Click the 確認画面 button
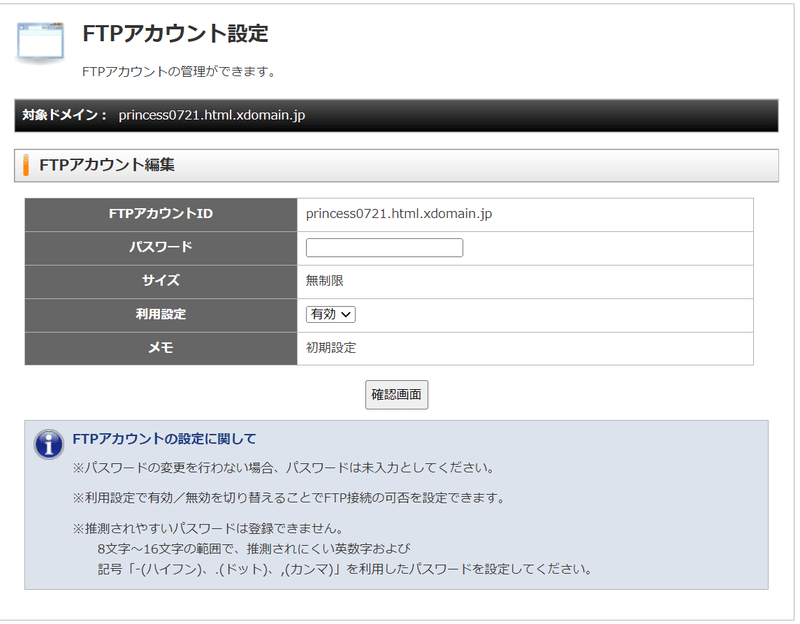Viewport: 800px width, 624px height. [396, 394]
